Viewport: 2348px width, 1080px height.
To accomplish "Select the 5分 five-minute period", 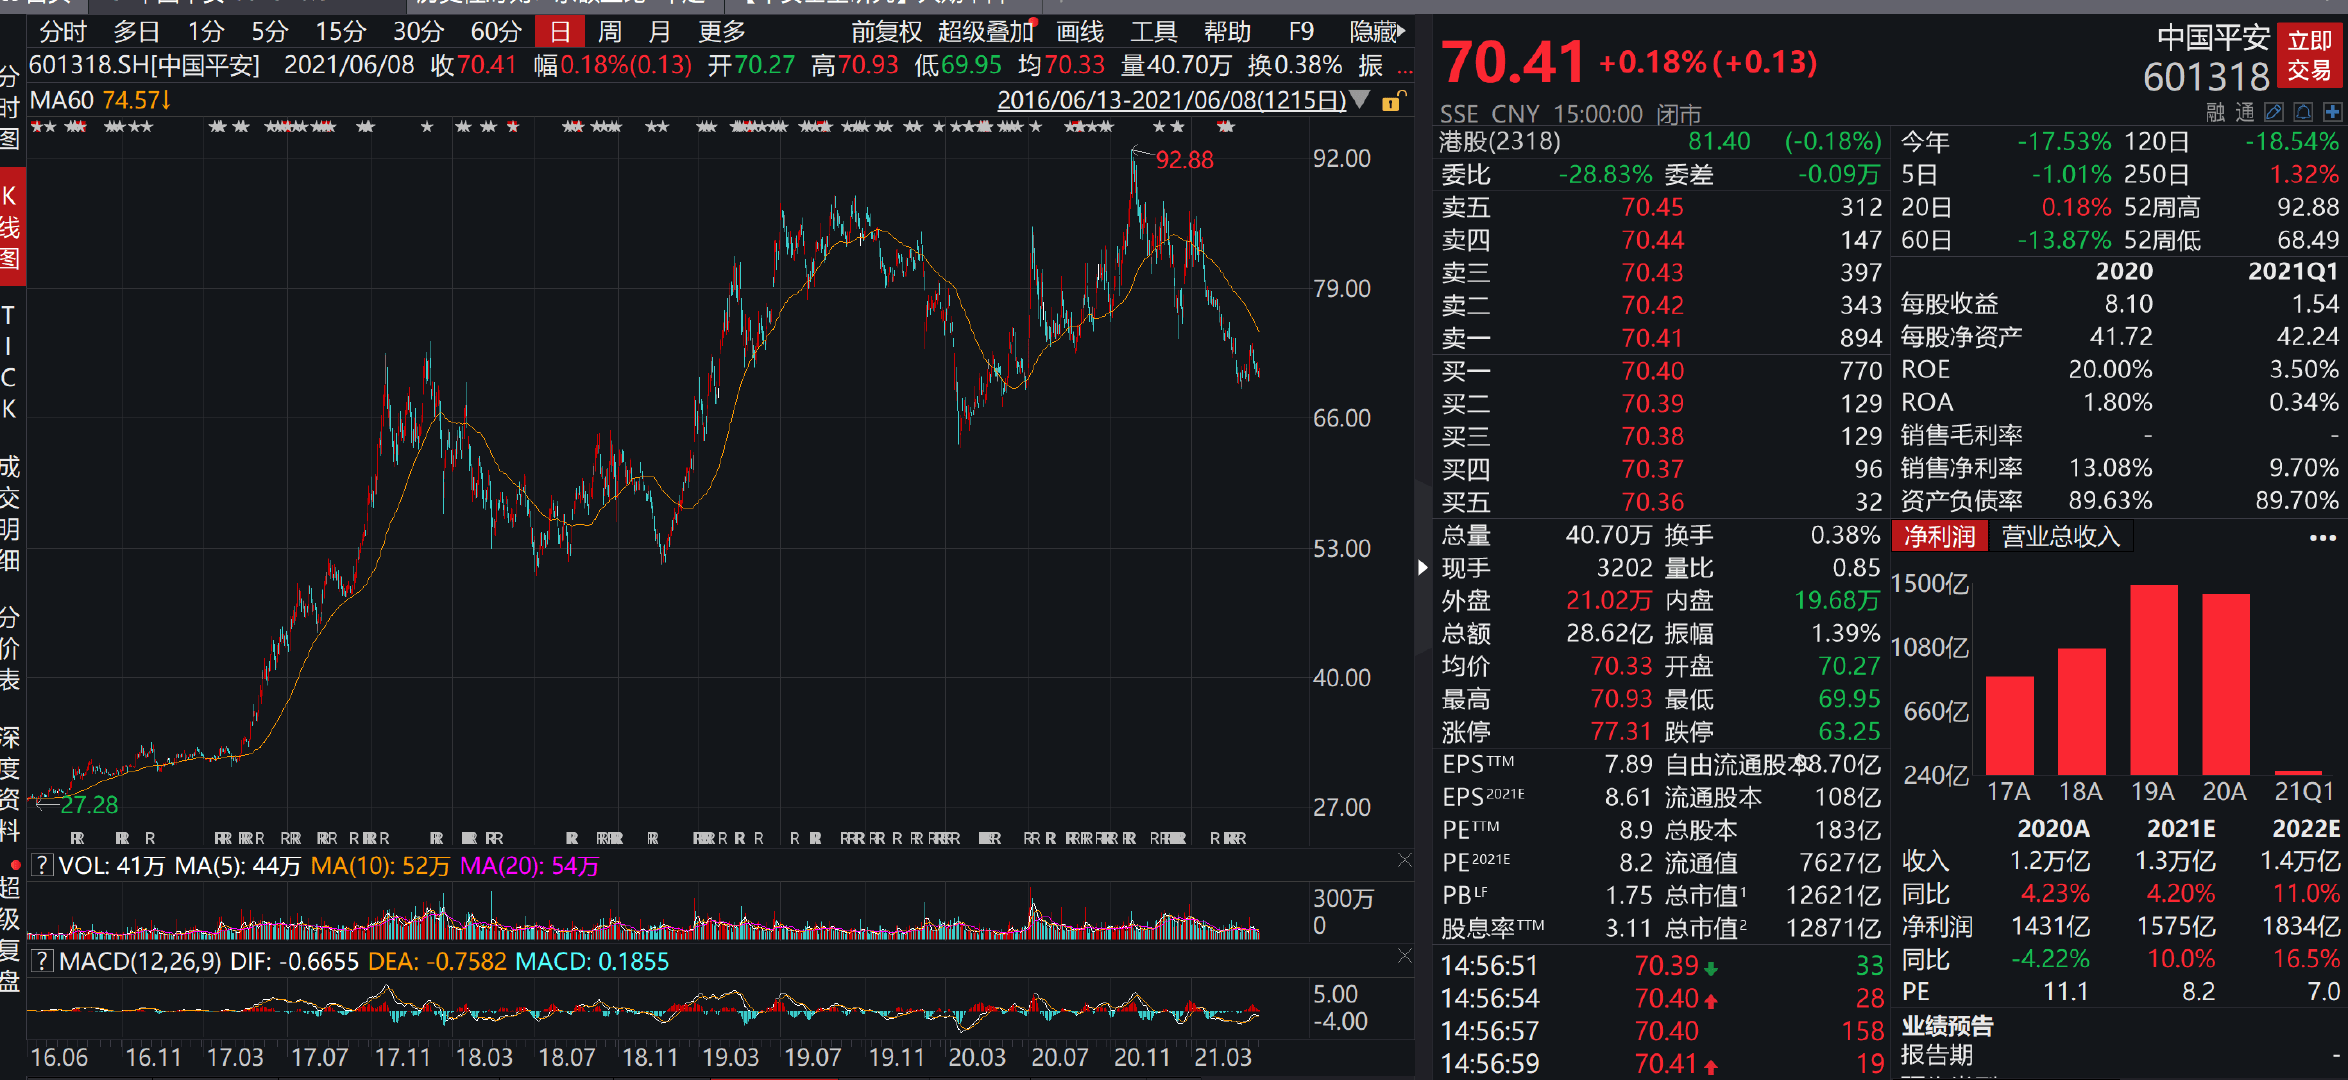I will pyautogui.click(x=269, y=32).
